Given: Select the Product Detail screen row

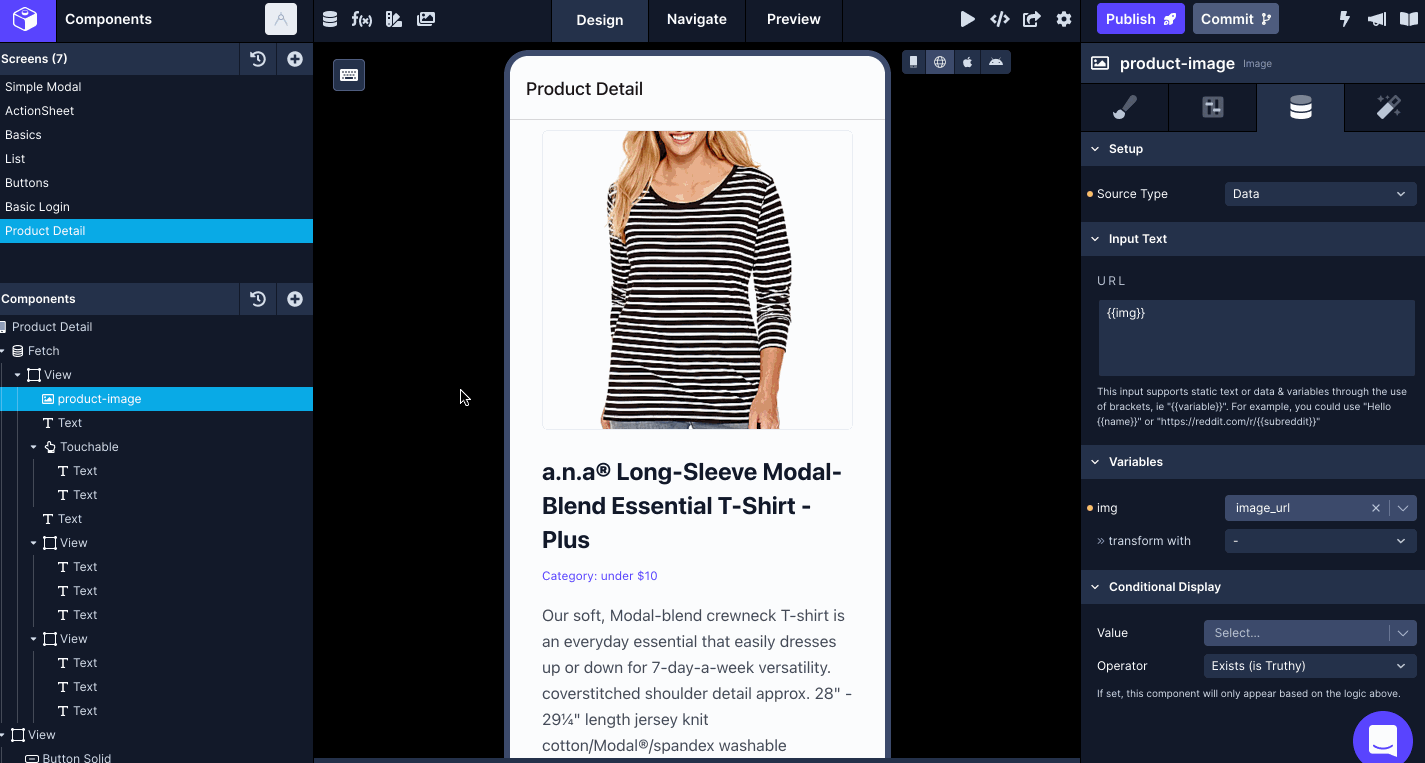Looking at the screenshot, I should tap(156, 231).
